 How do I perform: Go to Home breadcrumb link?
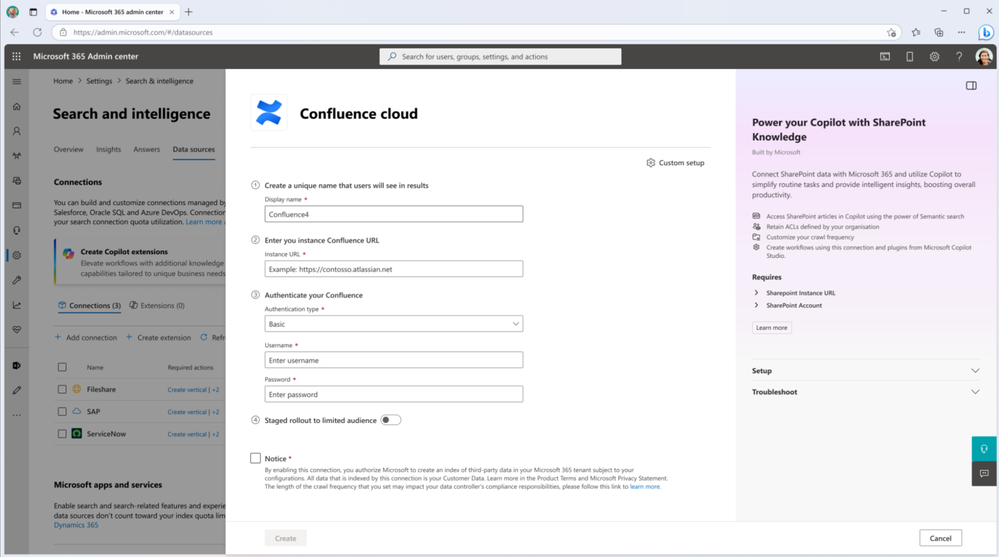pyautogui.click(x=62, y=81)
